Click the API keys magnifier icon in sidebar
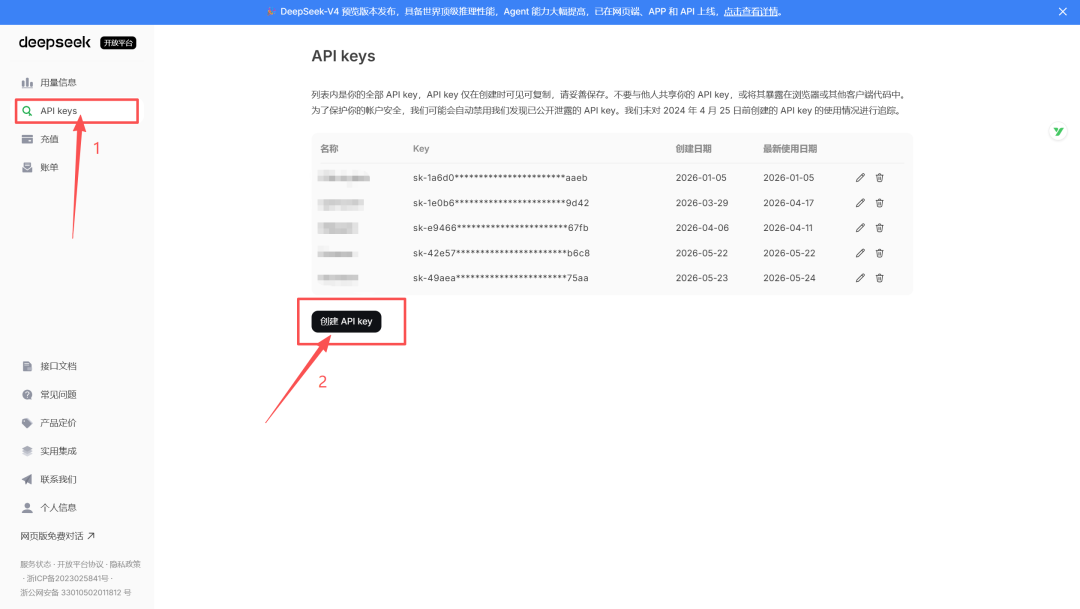1080x609 pixels. [27, 111]
